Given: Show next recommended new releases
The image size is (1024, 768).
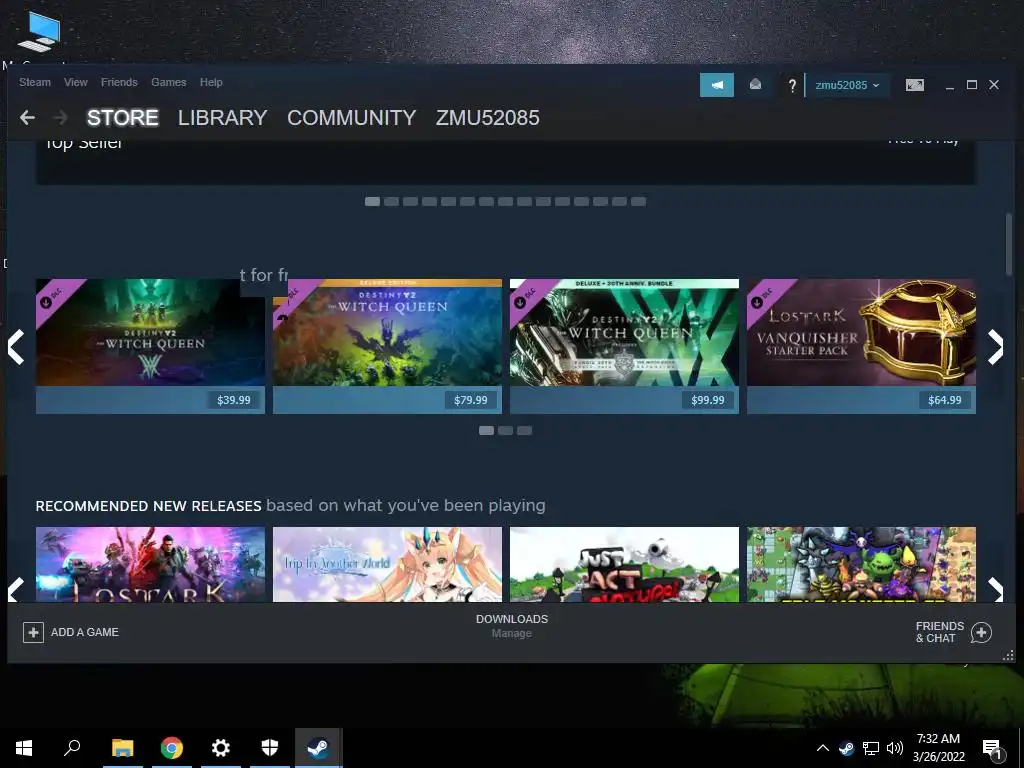Looking at the screenshot, I should click(995, 589).
